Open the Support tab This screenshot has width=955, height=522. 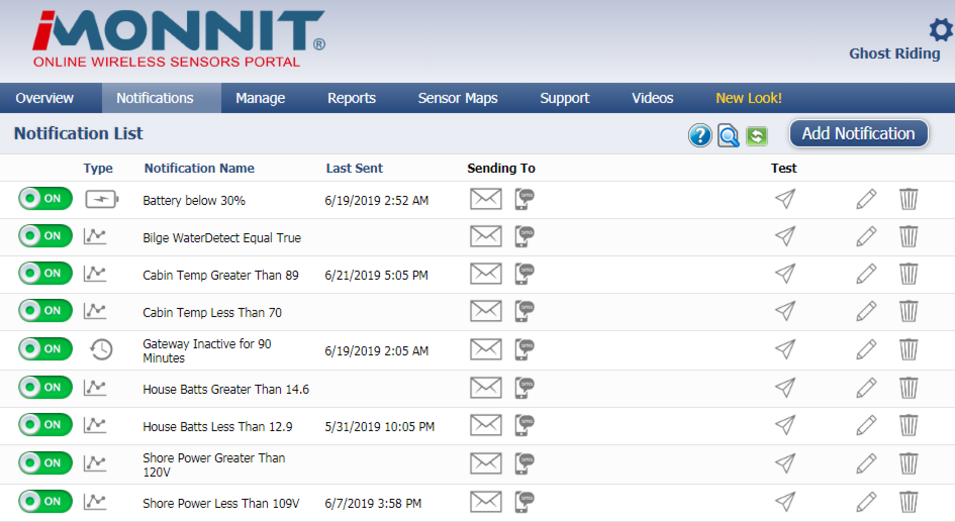click(565, 98)
